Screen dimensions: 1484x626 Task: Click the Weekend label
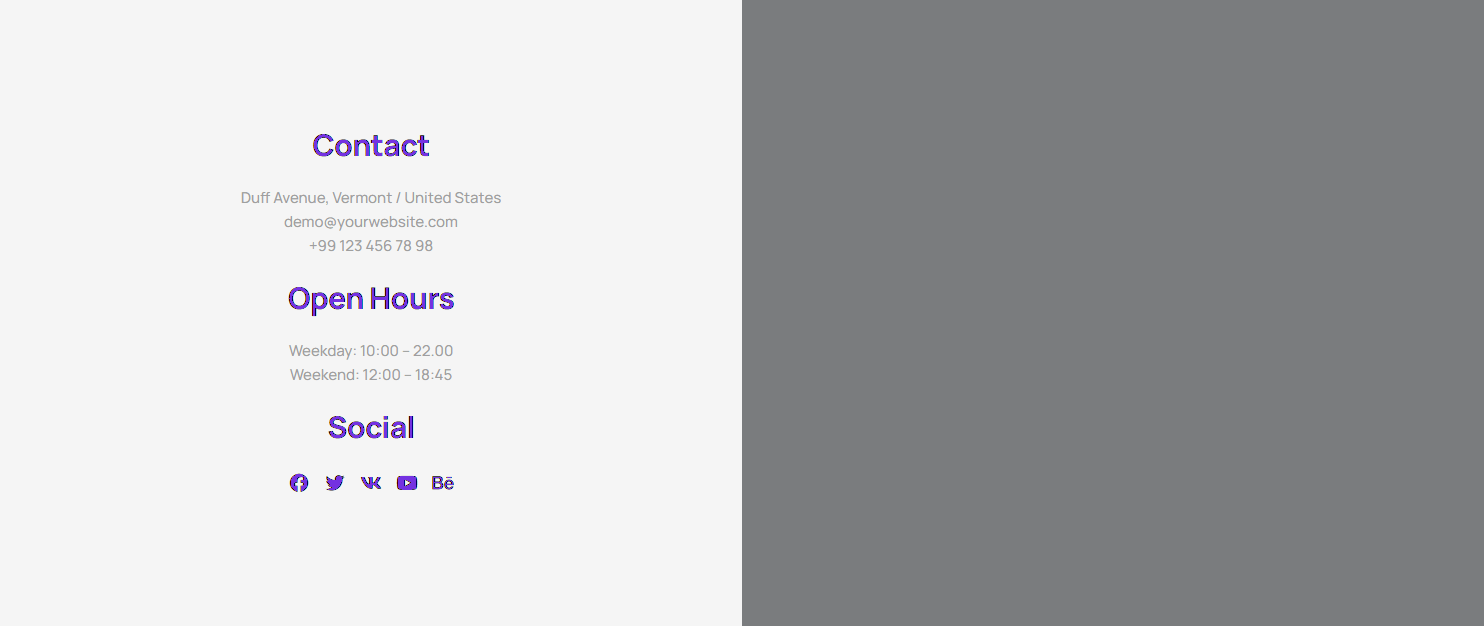coord(324,375)
